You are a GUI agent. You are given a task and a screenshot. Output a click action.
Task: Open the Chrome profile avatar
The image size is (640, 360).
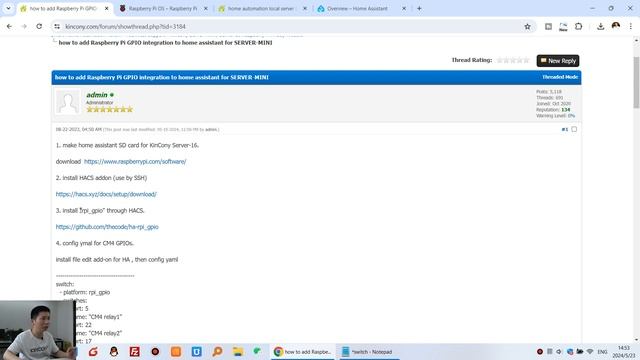click(616, 26)
